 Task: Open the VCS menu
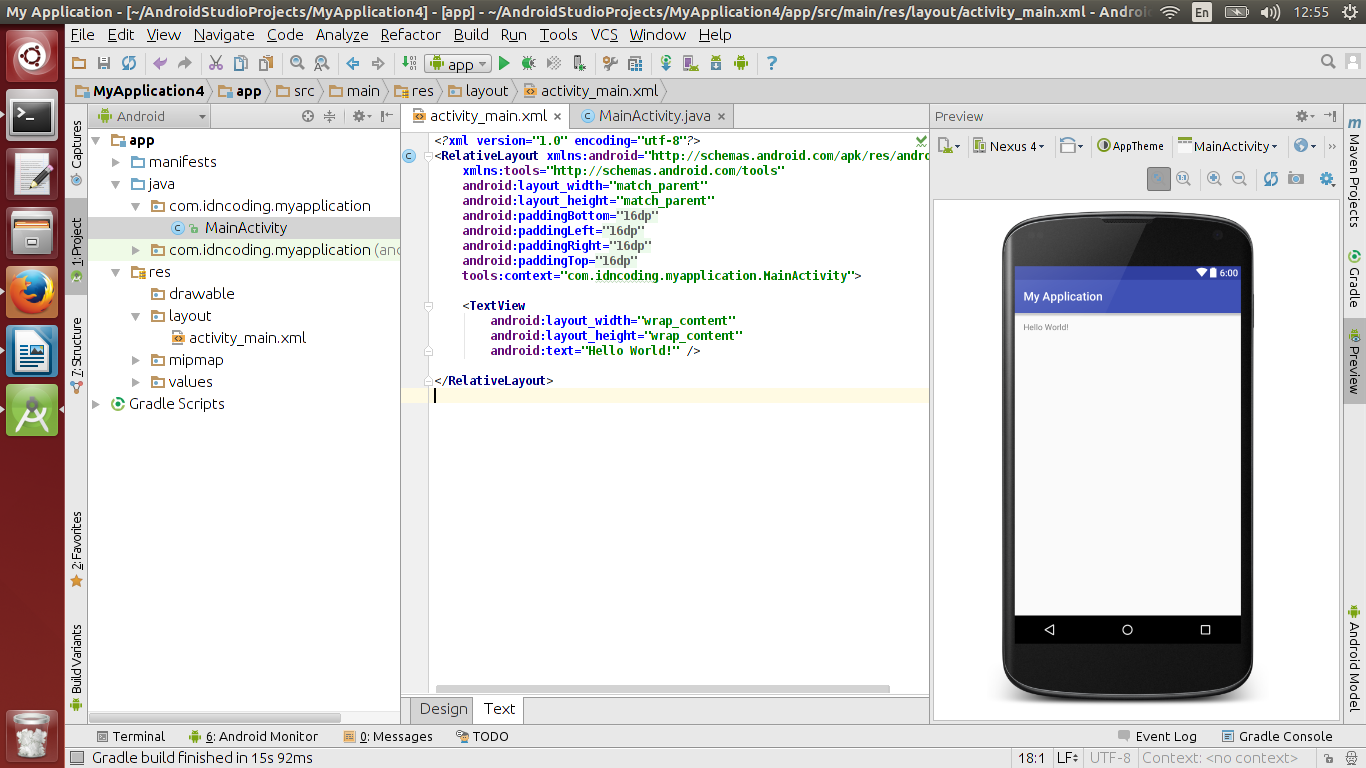pos(604,34)
